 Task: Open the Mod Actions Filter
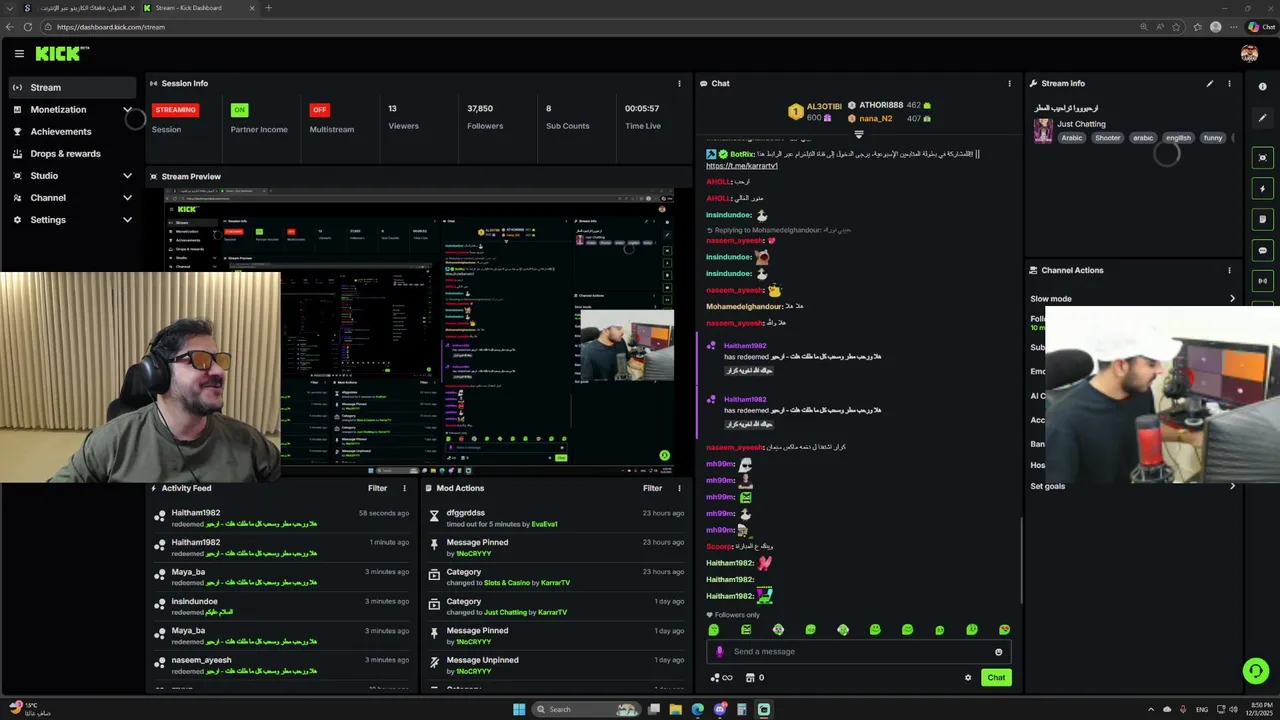pyautogui.click(x=652, y=488)
